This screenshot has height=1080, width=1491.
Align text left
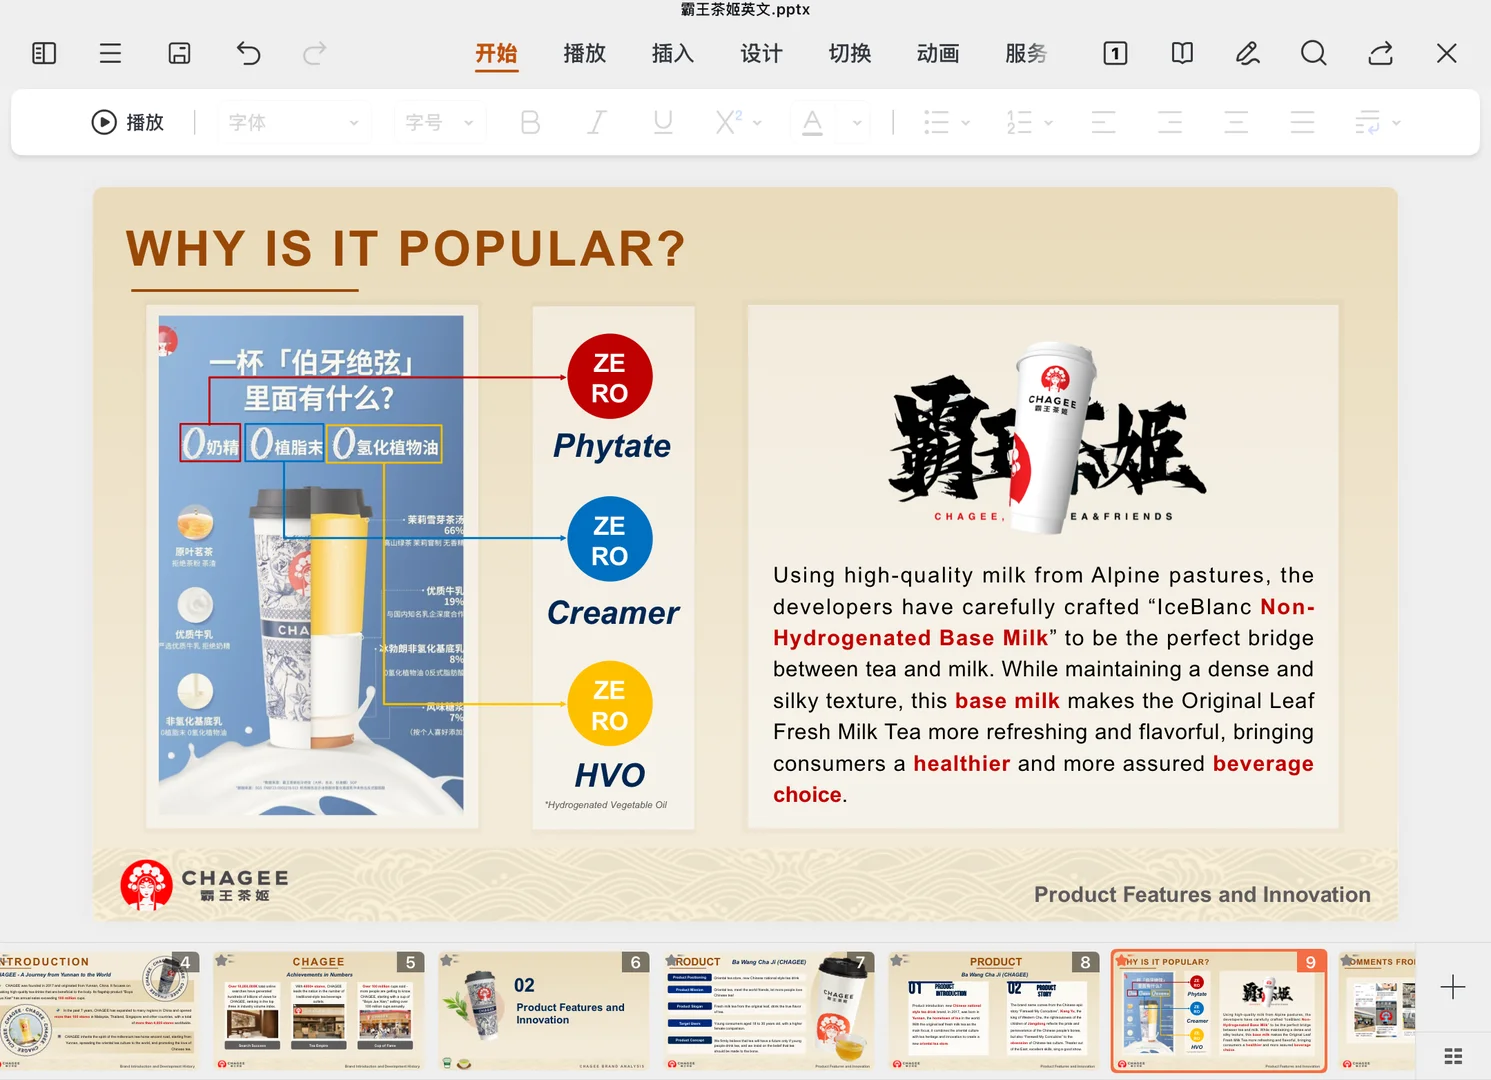(1103, 122)
